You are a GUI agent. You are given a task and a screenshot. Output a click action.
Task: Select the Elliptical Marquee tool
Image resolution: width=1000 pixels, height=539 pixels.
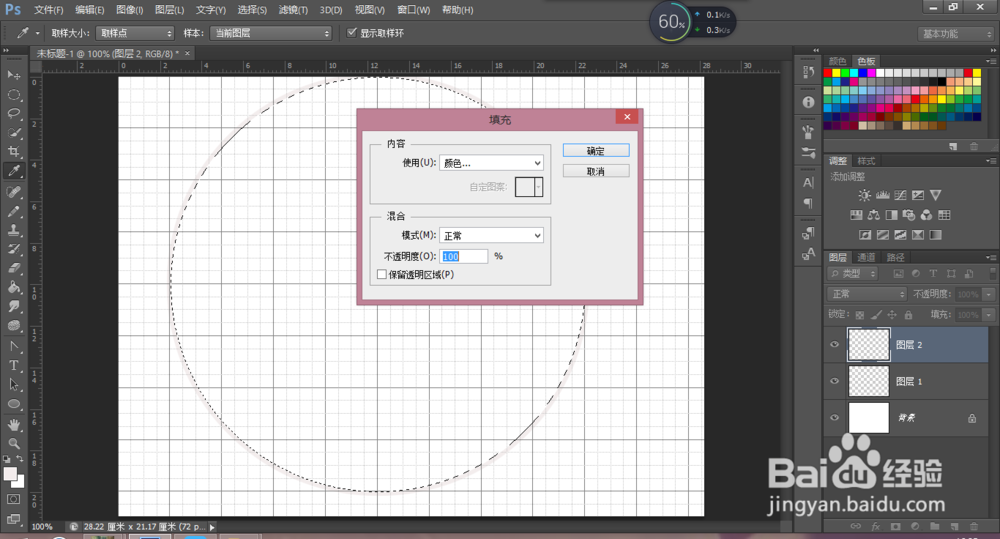click(x=13, y=95)
